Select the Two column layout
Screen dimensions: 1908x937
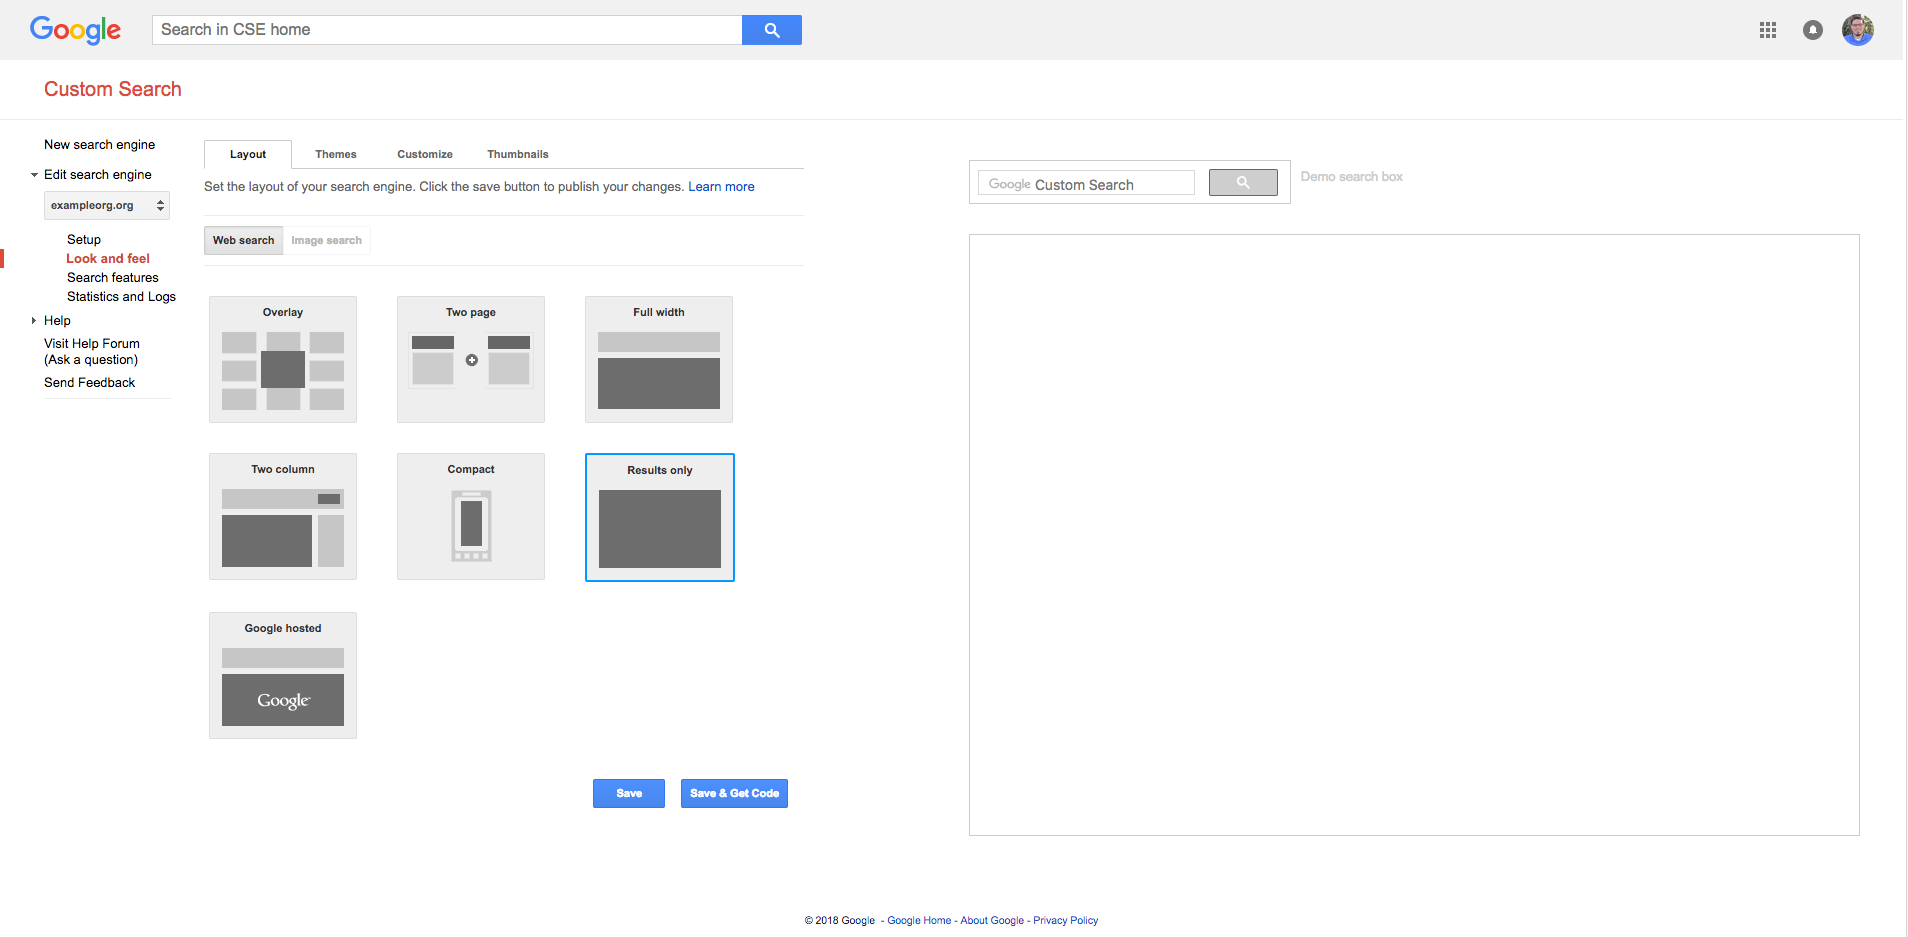click(283, 516)
